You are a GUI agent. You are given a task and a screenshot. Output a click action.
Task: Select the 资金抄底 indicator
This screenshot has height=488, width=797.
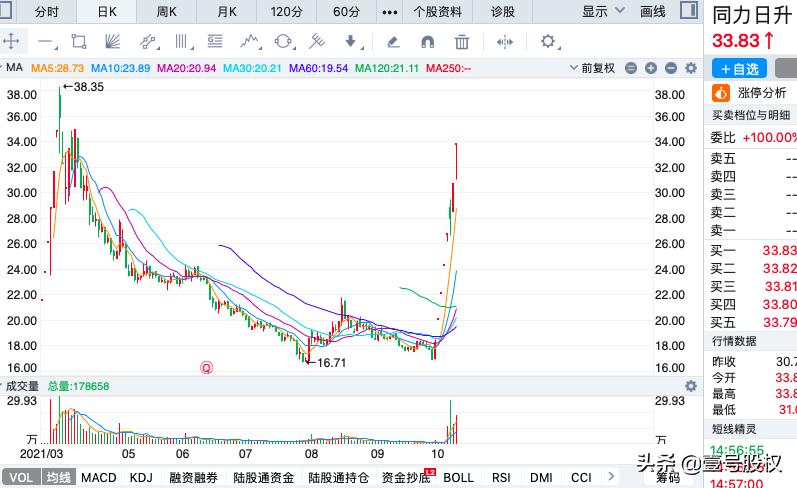(x=407, y=477)
